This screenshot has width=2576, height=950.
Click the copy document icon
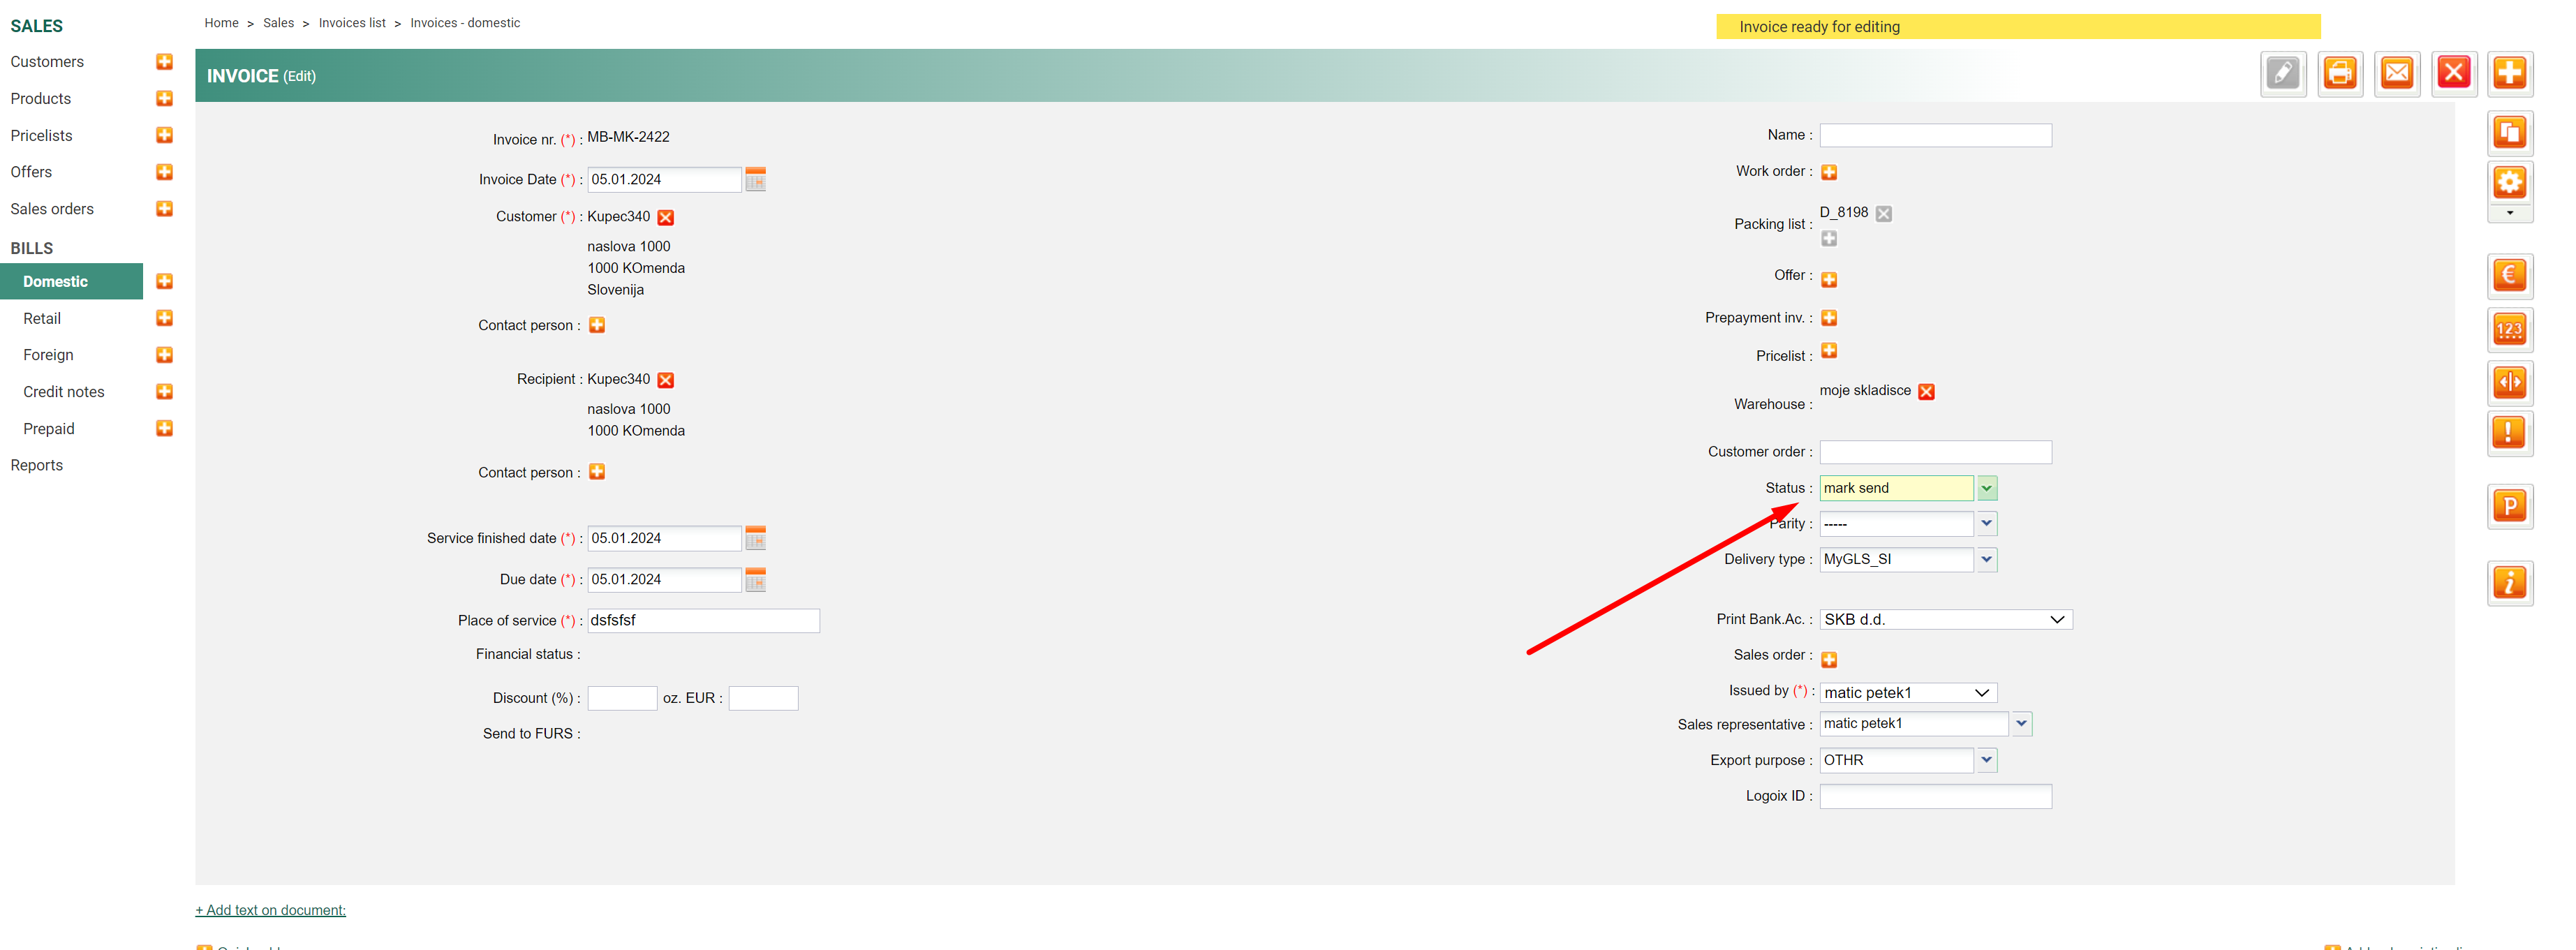click(x=2509, y=133)
